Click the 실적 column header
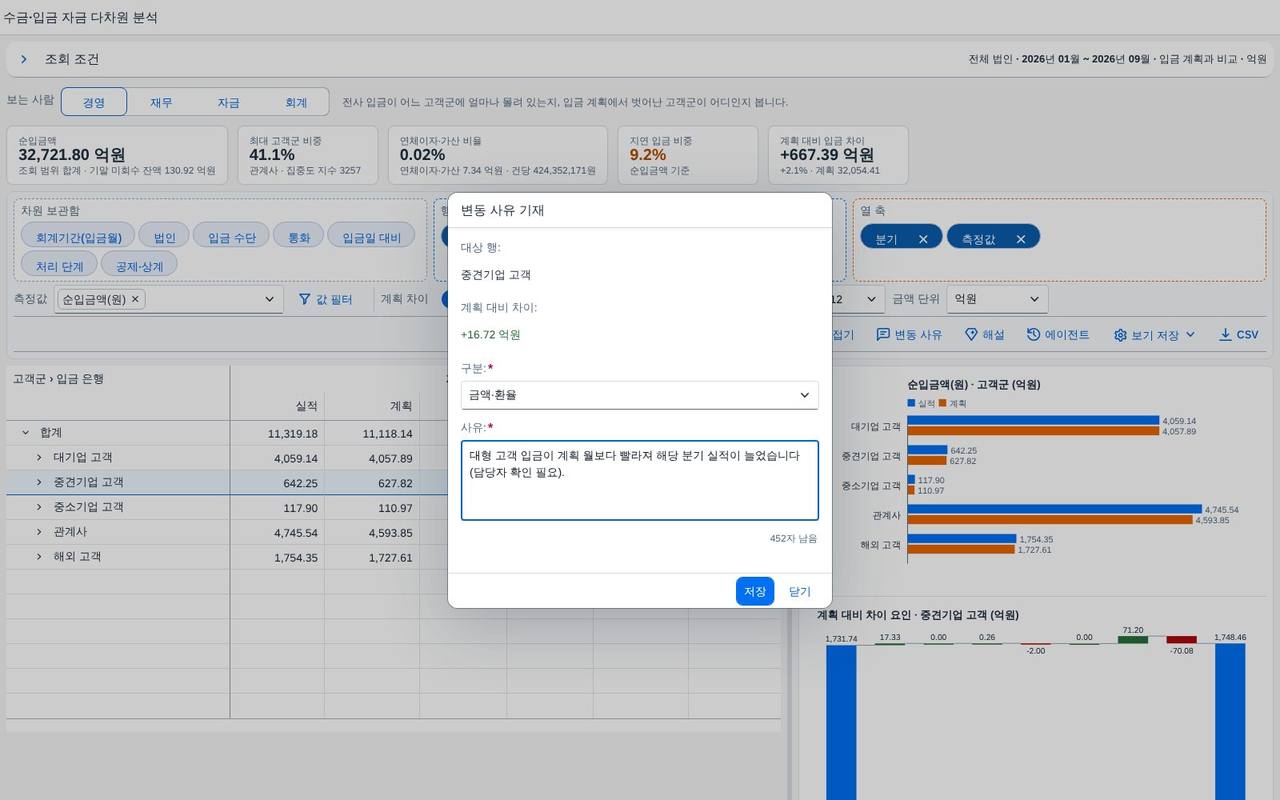 tap(277, 406)
